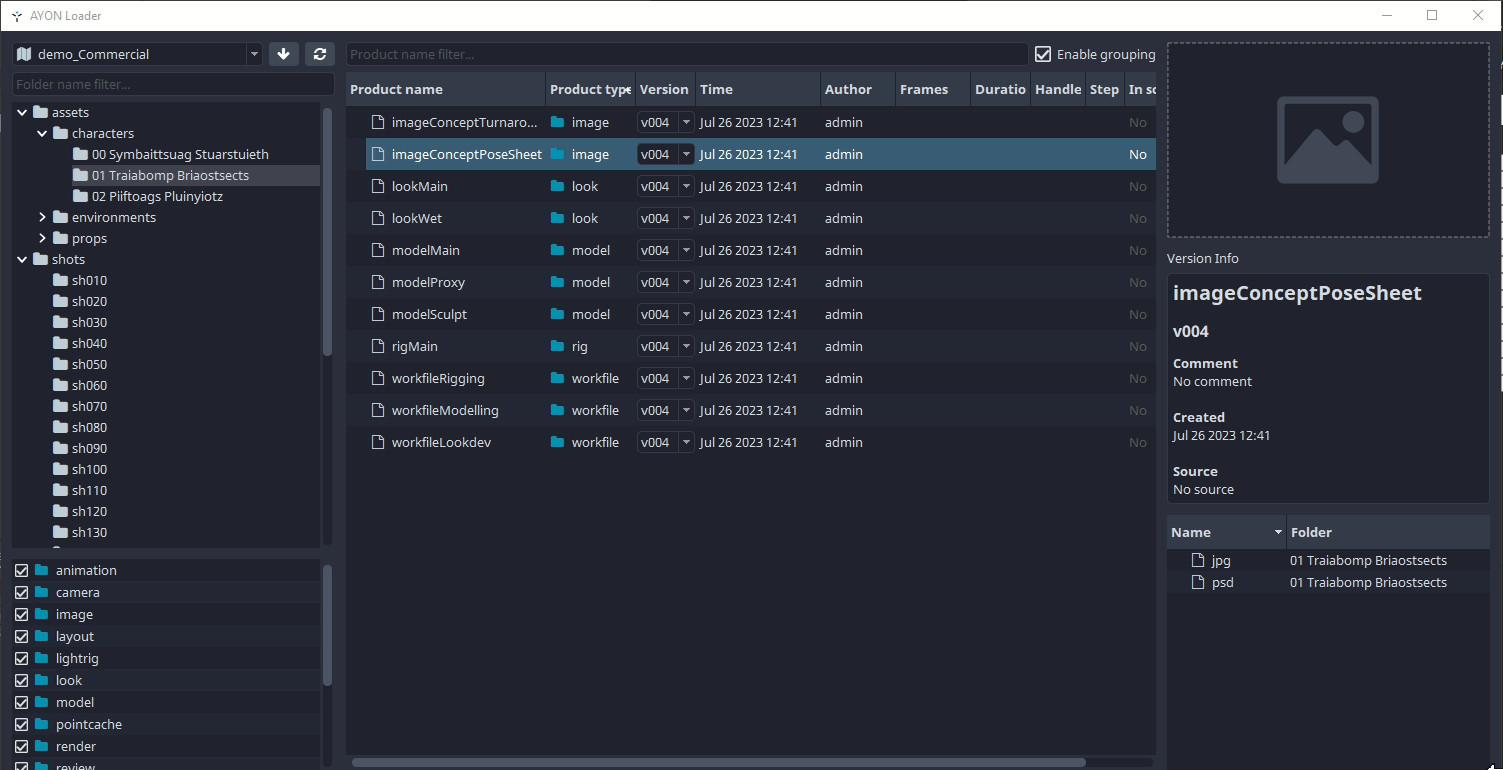Screen dimensions: 1503x770
Task: Open version dropdown for modelMain
Action: click(686, 250)
